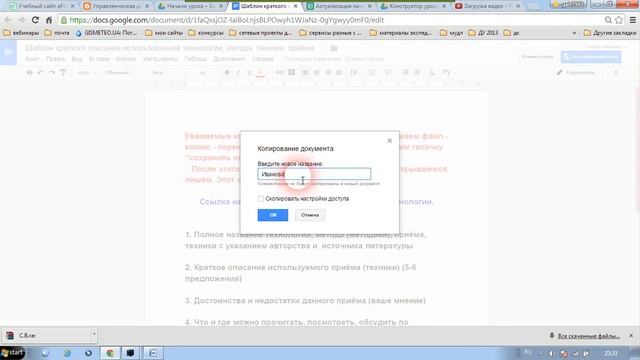Click the bulleted list icon
Screen dimensions: 640x360
pyautogui.click(x=388, y=73)
